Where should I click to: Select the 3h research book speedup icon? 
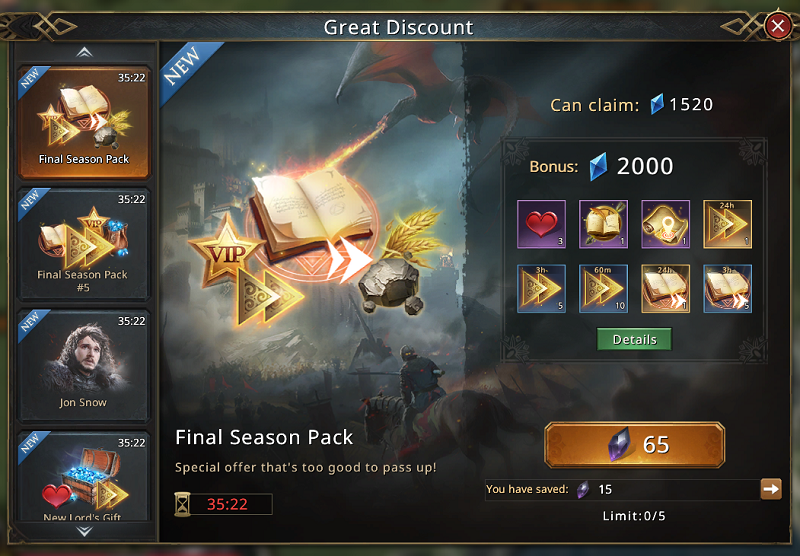728,288
